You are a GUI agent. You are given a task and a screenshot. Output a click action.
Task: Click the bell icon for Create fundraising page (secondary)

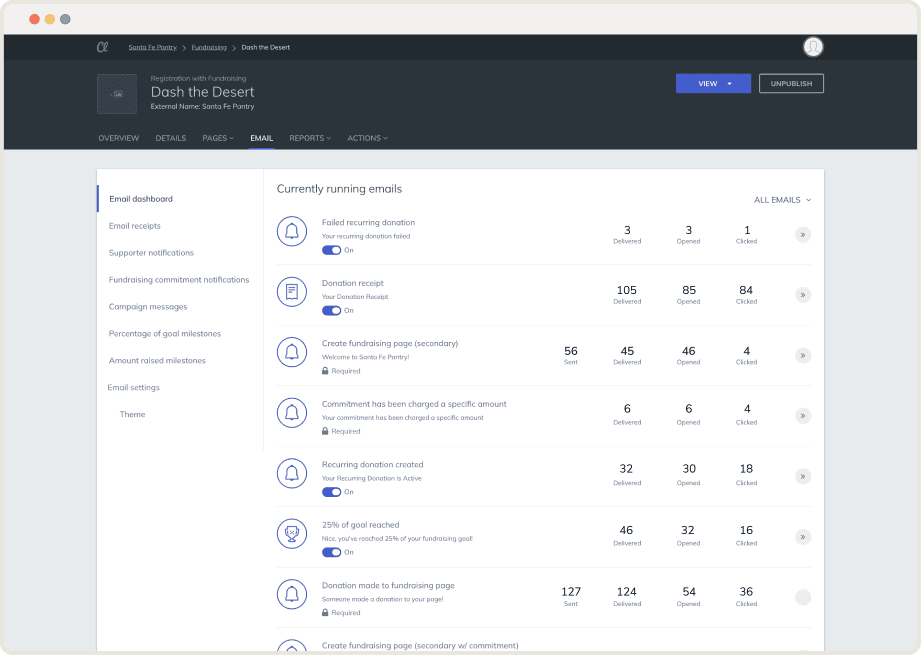292,352
